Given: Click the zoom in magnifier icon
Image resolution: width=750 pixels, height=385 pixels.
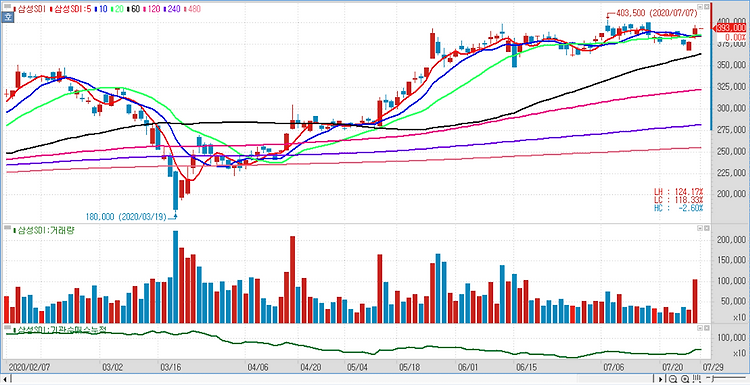Looking at the screenshot, I should pos(685,379).
